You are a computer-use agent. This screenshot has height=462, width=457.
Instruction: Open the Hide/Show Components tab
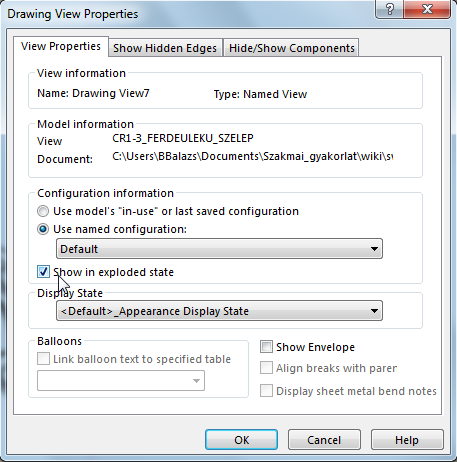coord(291,48)
